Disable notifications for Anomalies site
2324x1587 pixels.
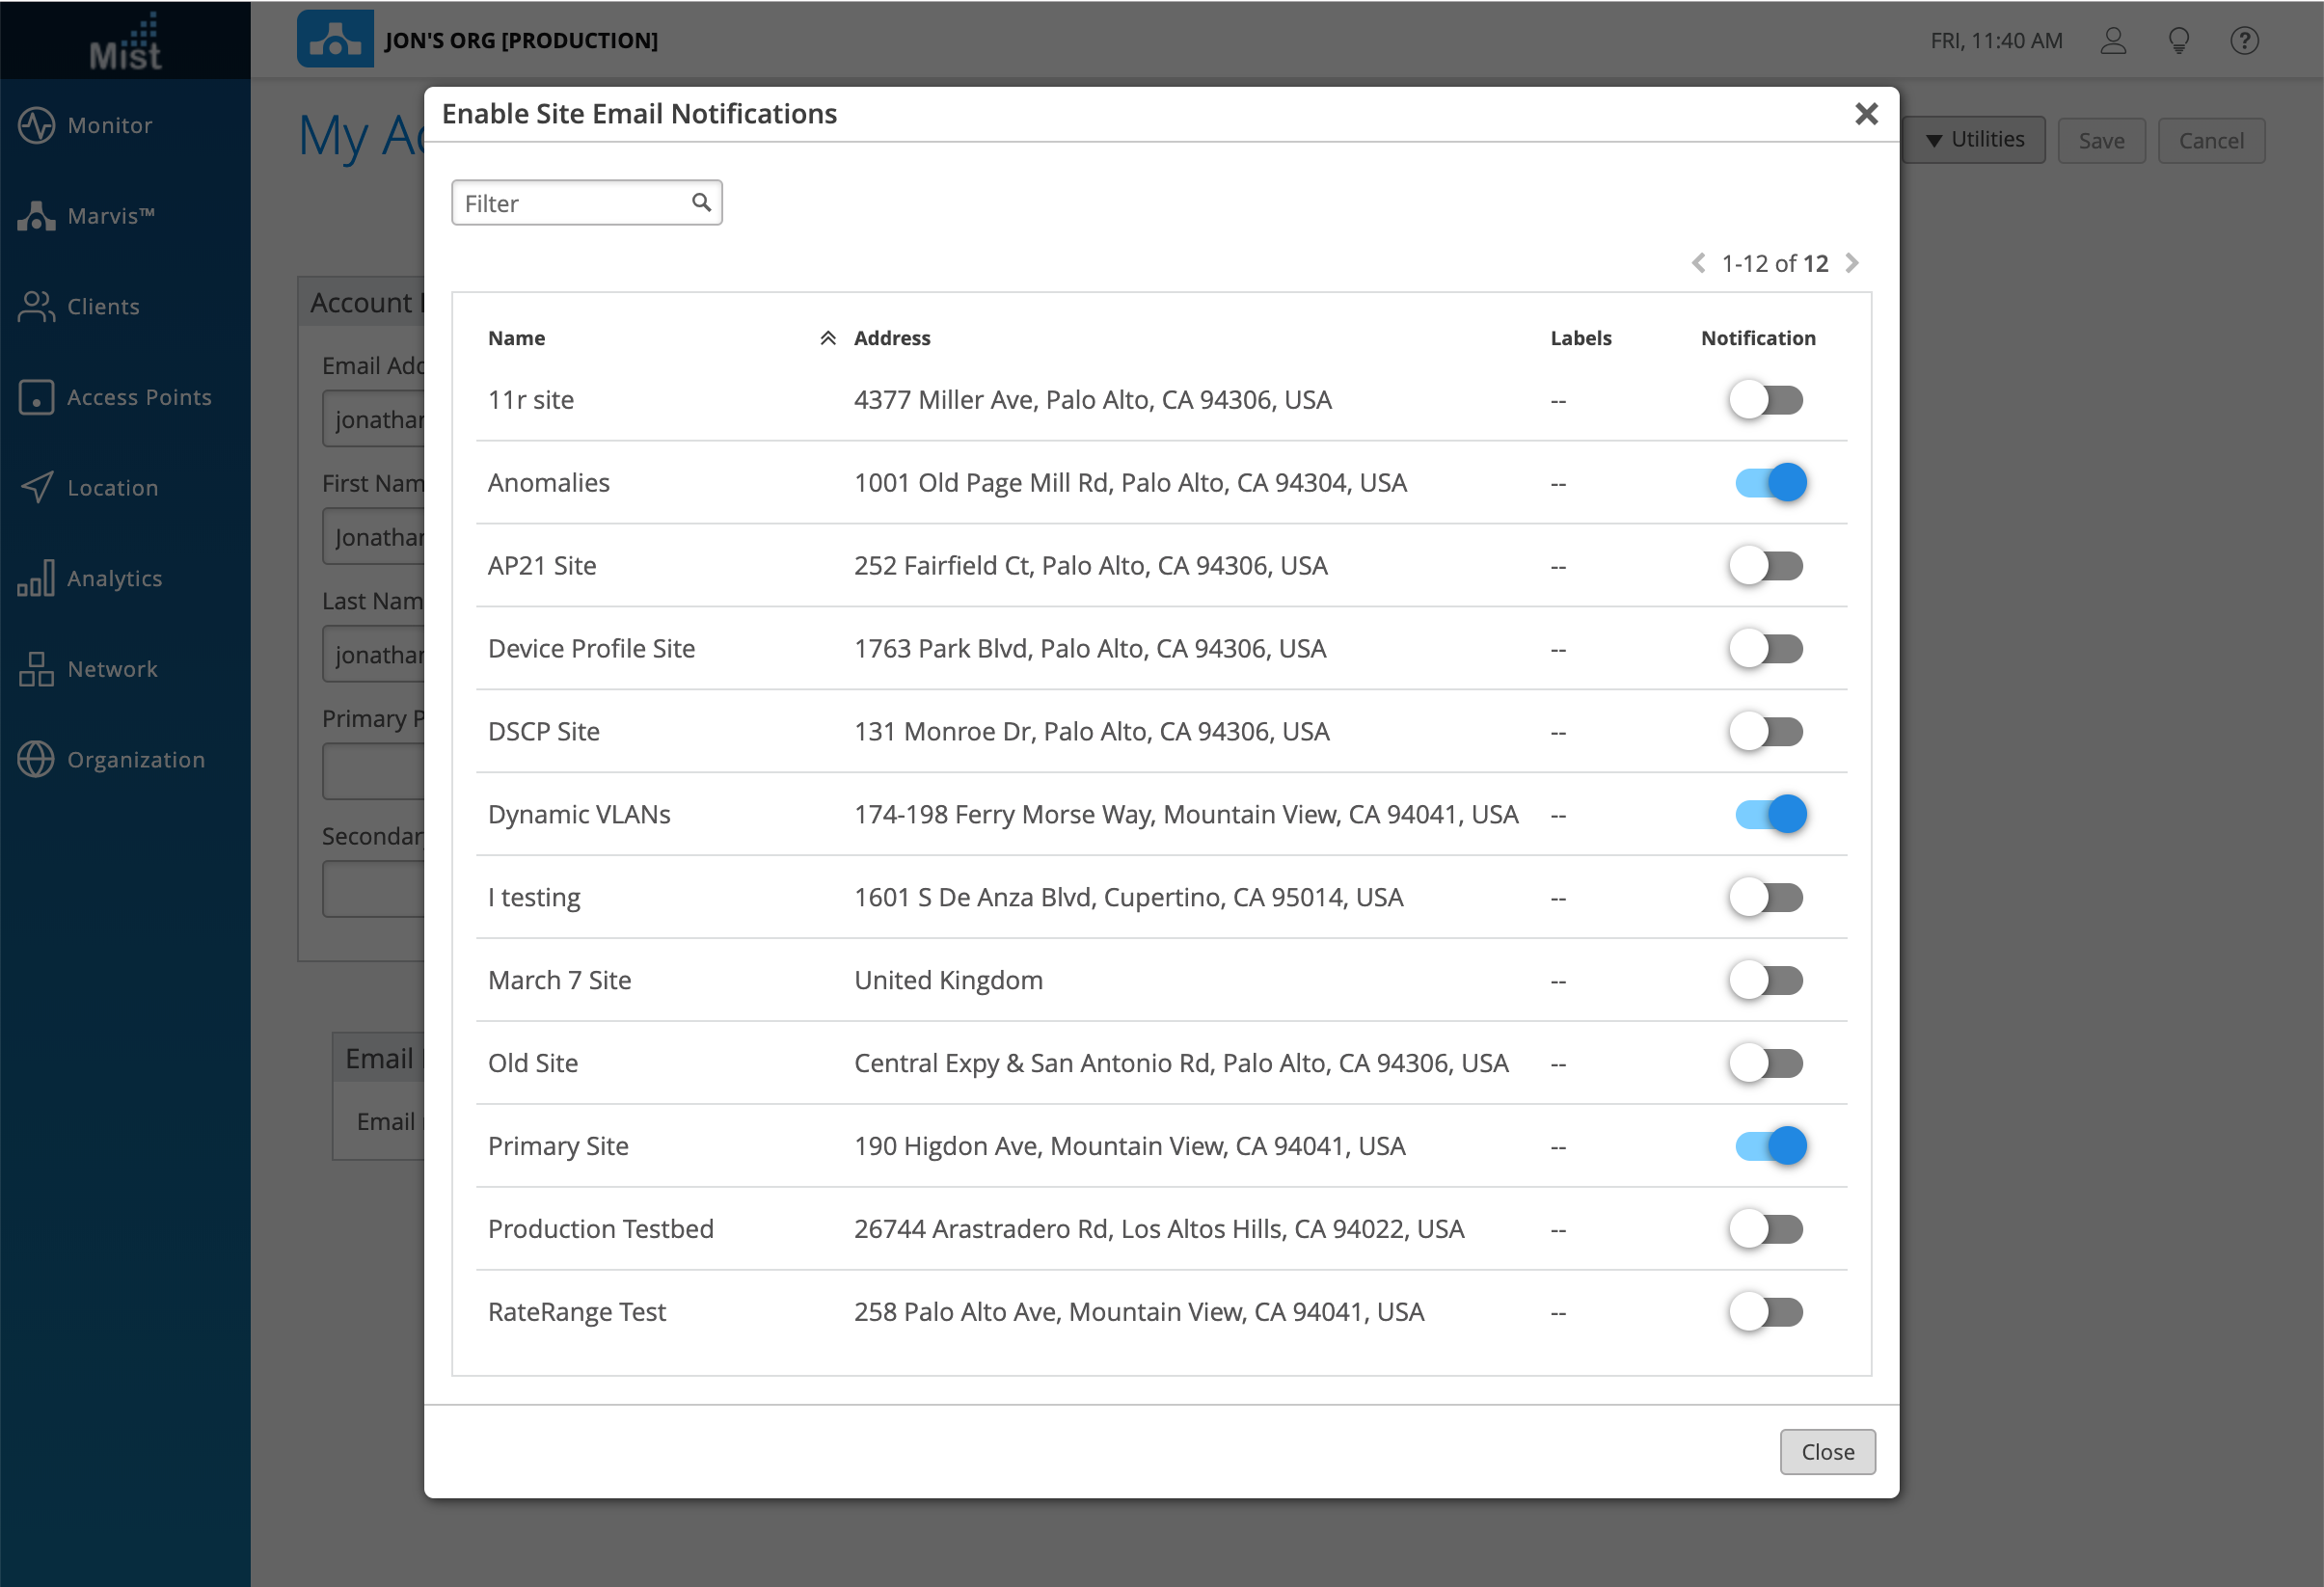pyautogui.click(x=1770, y=483)
